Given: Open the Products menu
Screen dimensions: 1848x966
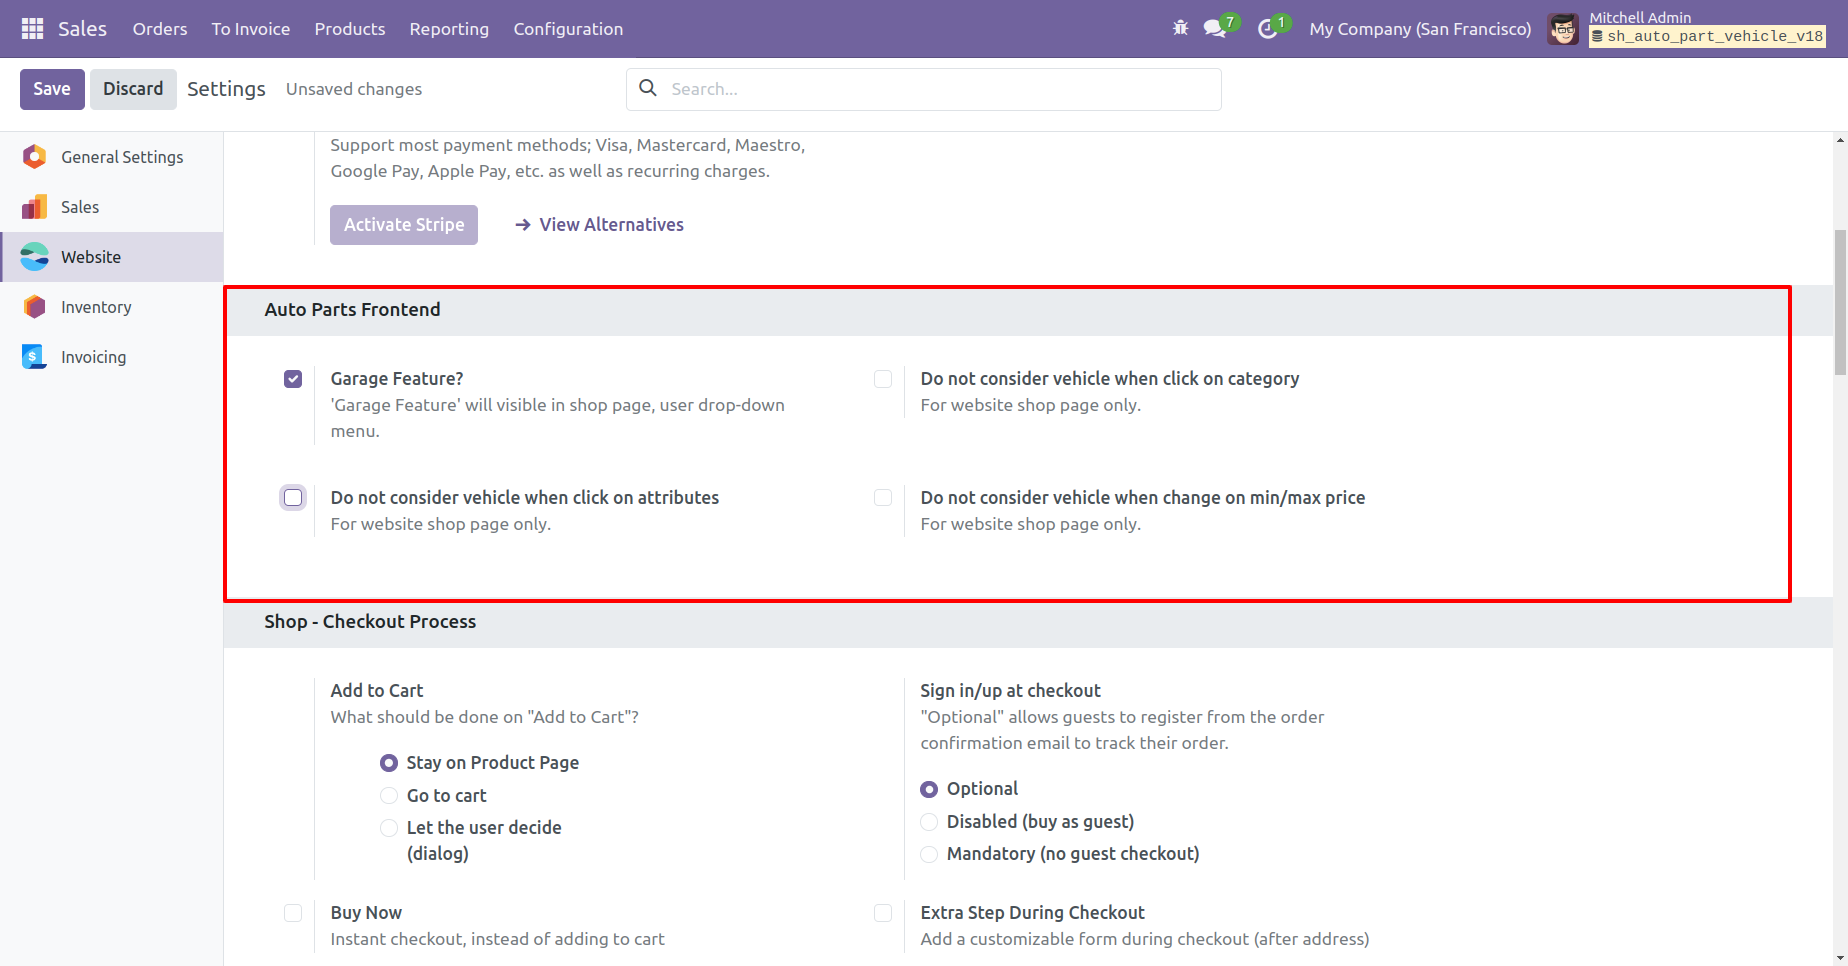Looking at the screenshot, I should (350, 29).
